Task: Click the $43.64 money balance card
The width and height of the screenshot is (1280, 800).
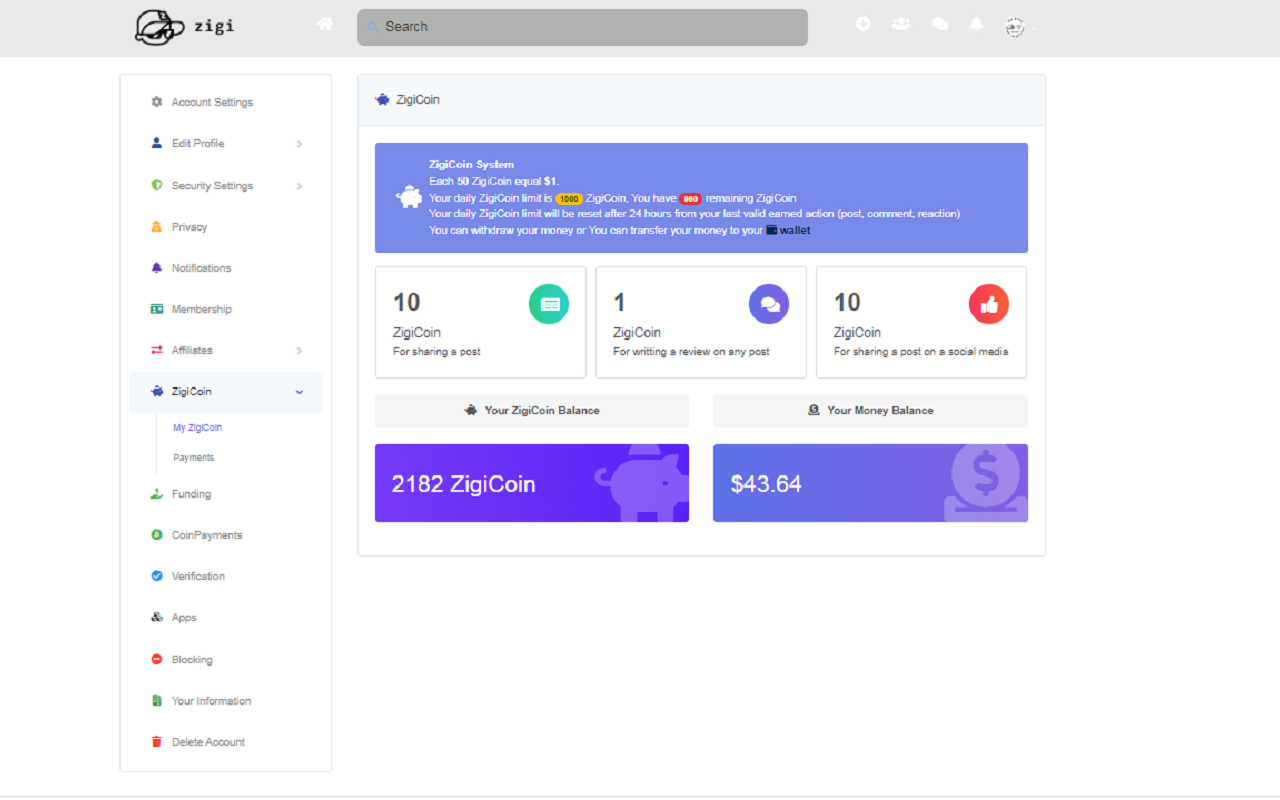Action: pyautogui.click(x=870, y=483)
